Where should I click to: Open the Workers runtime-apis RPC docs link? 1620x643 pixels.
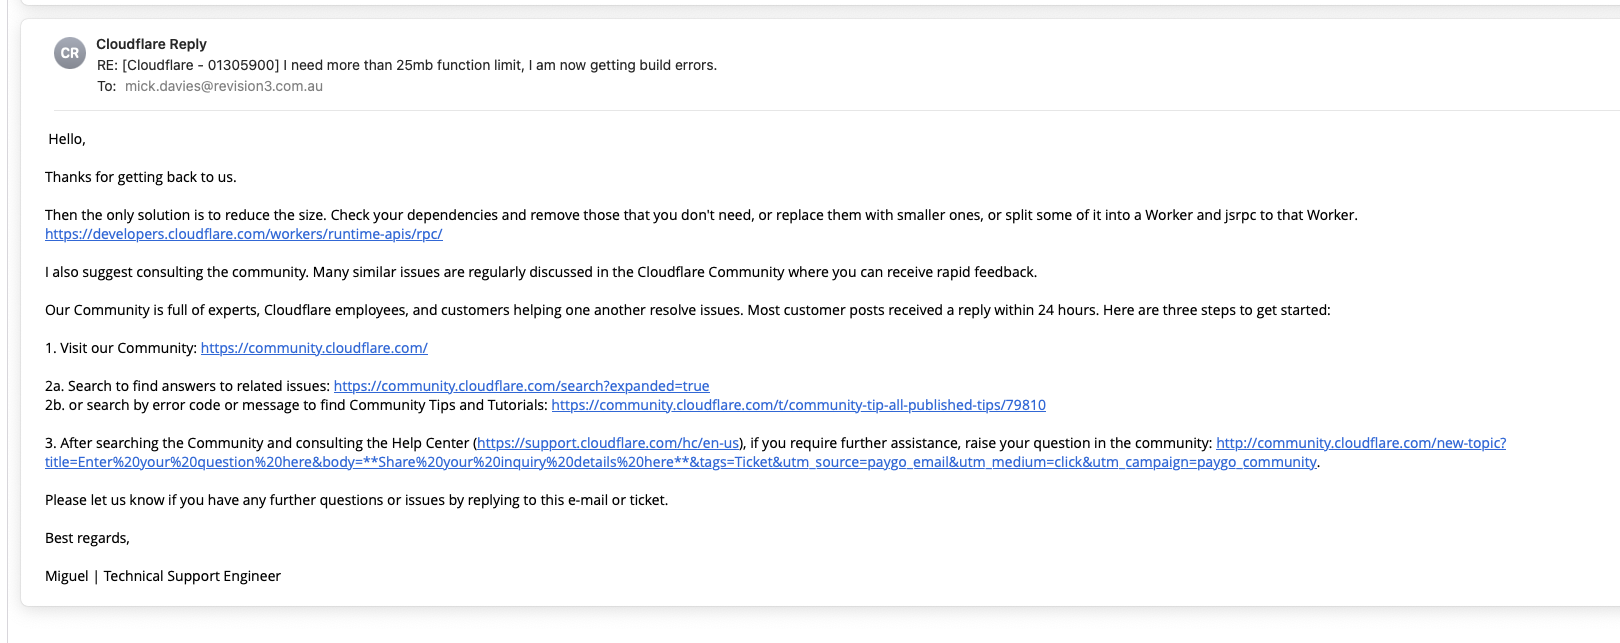click(x=243, y=234)
